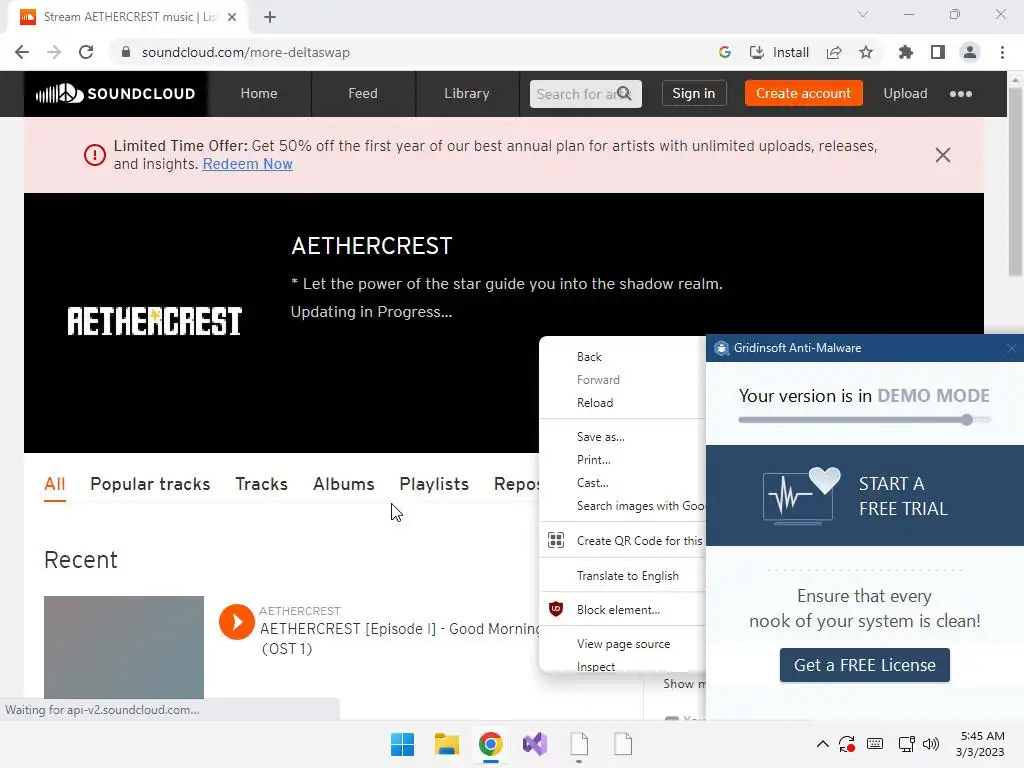Click Upload in the header
The width and height of the screenshot is (1024, 768).
coord(905,93)
